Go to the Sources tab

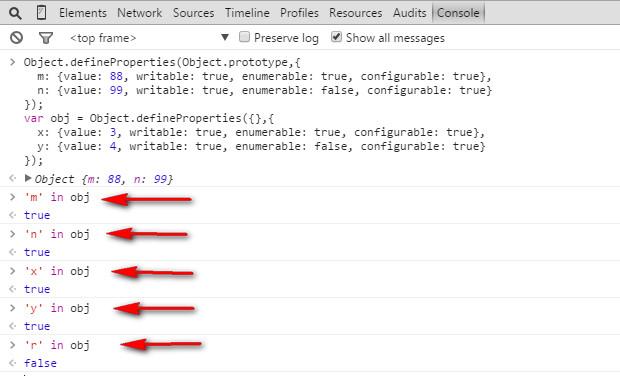[193, 13]
